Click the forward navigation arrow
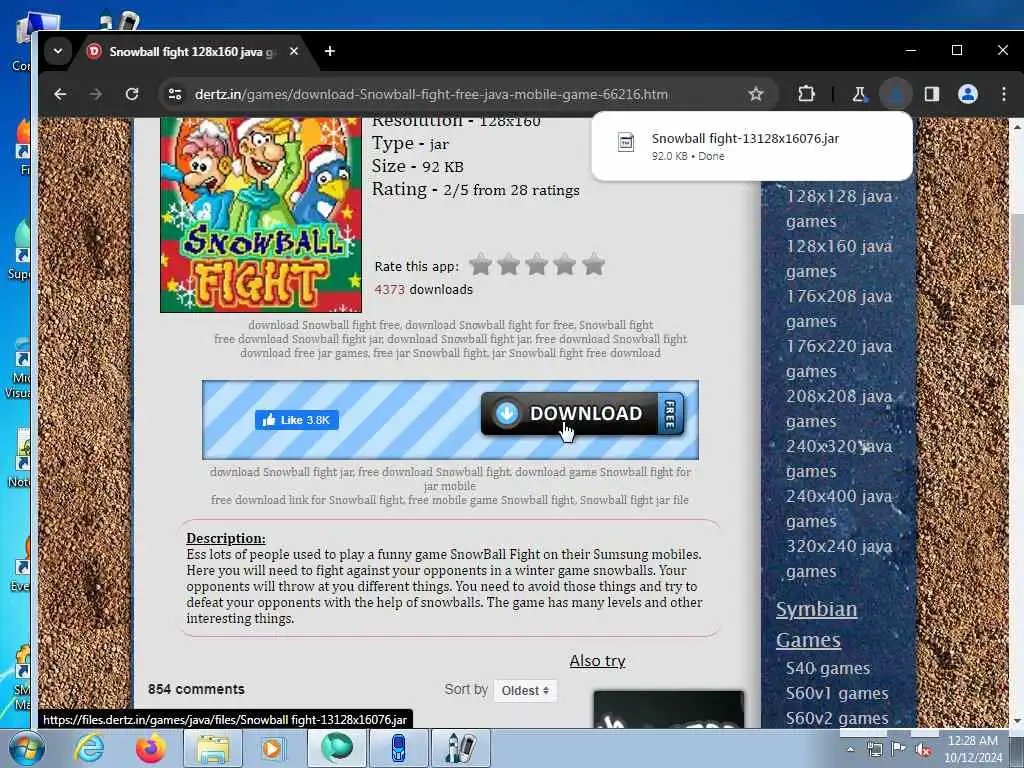Image resolution: width=1024 pixels, height=768 pixels. click(96, 94)
